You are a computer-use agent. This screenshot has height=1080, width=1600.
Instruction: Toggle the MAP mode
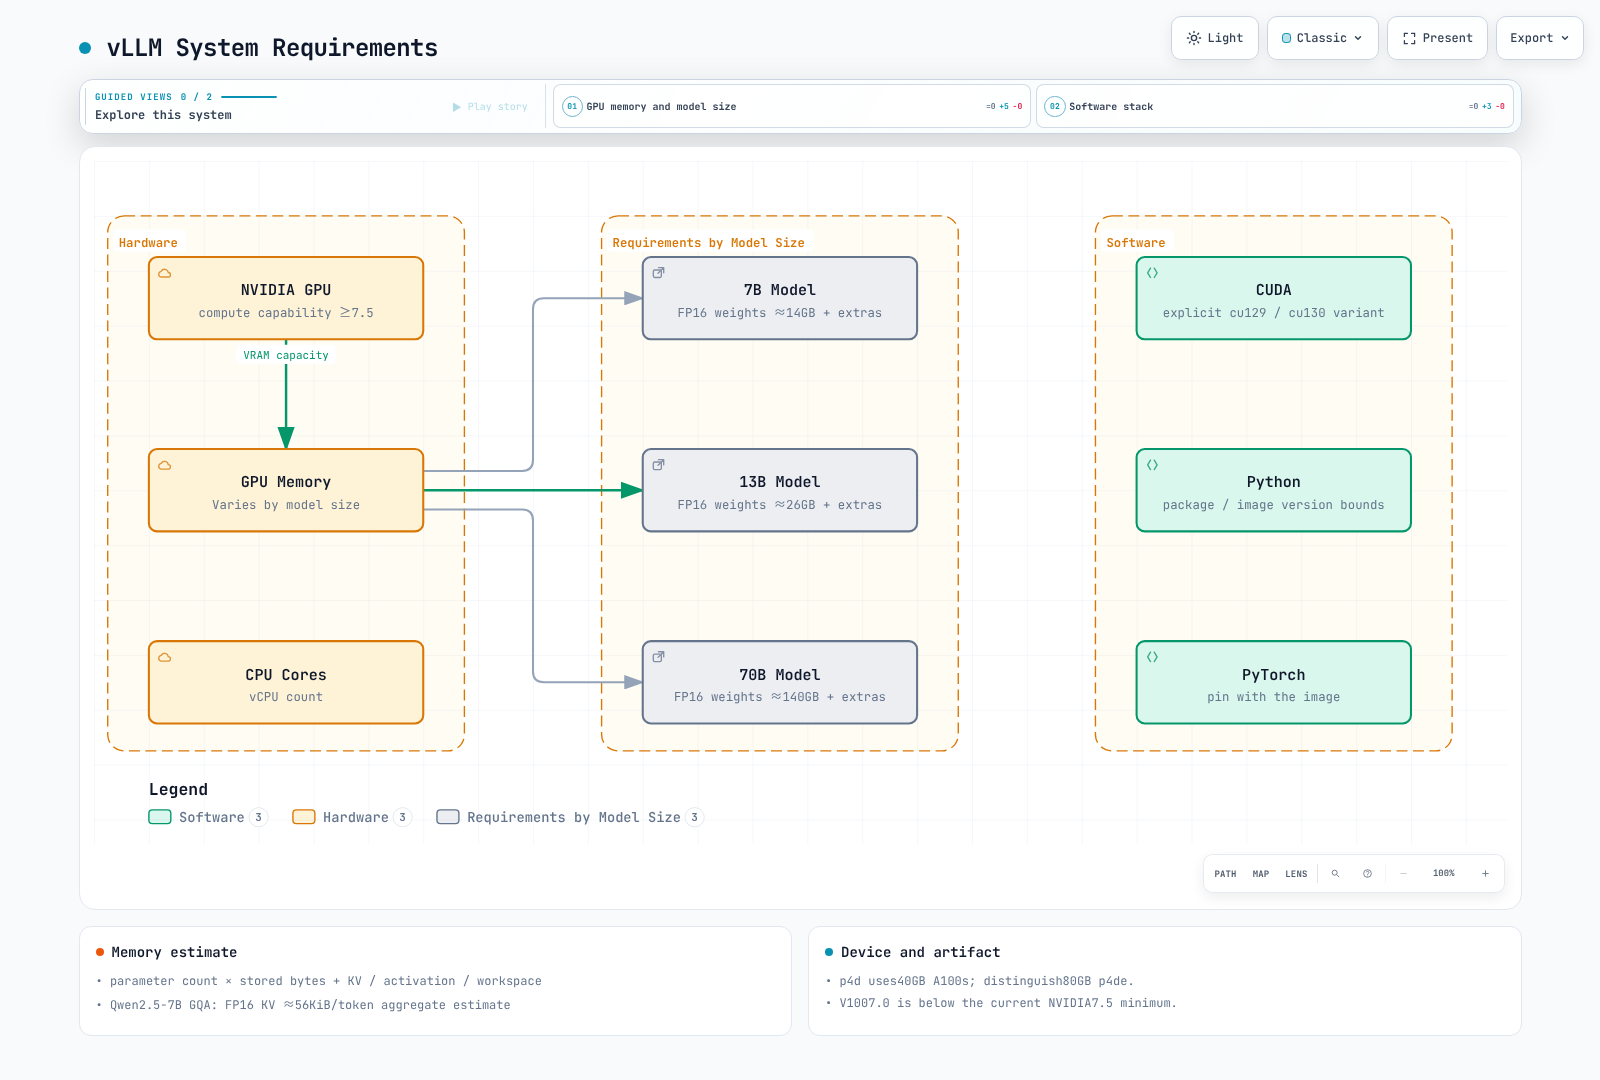pyautogui.click(x=1261, y=874)
